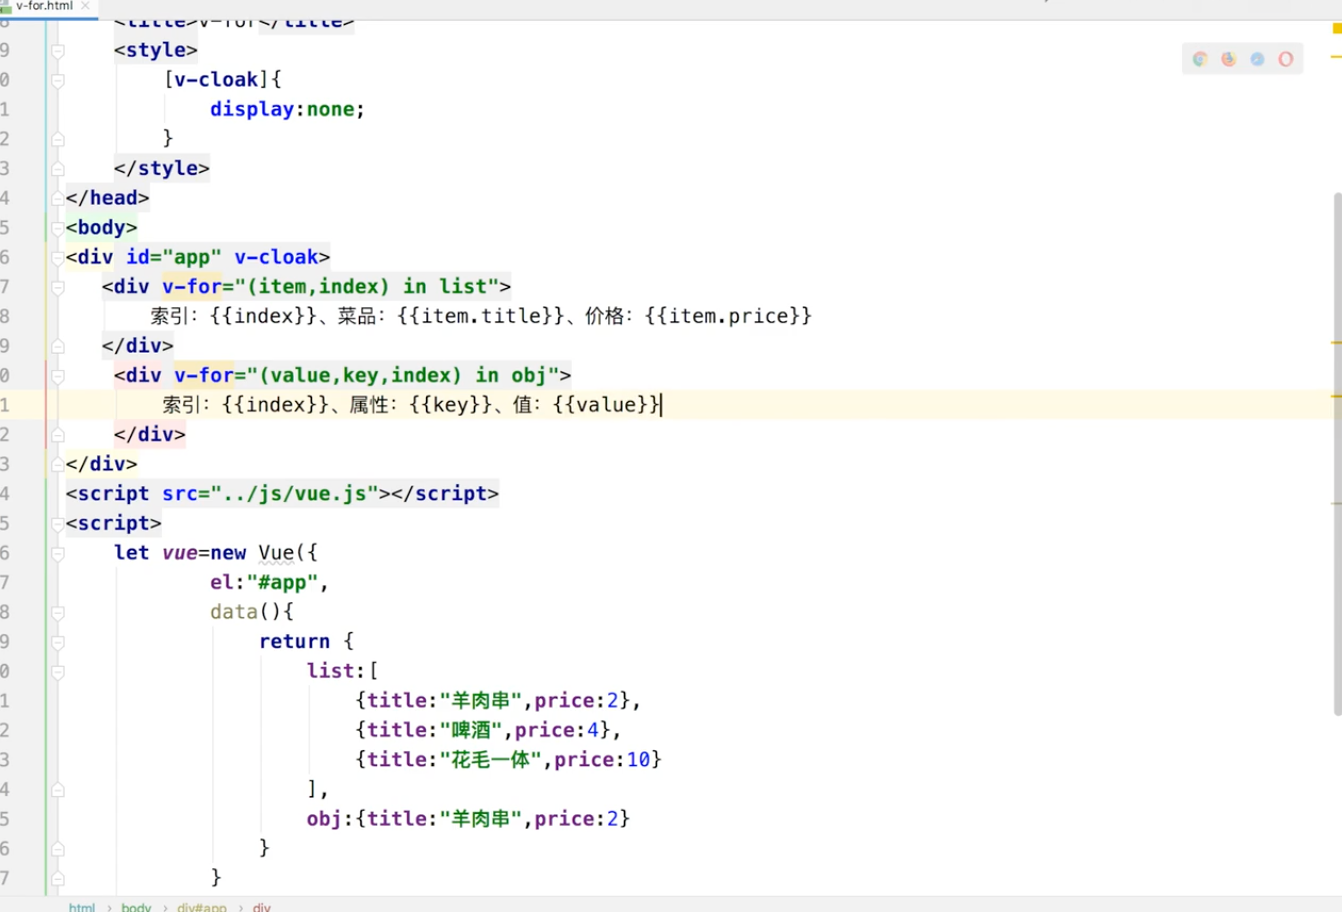Click the obj:{title:"羊肉串",price:2} line
The width and height of the screenshot is (1342, 912).
pos(468,819)
